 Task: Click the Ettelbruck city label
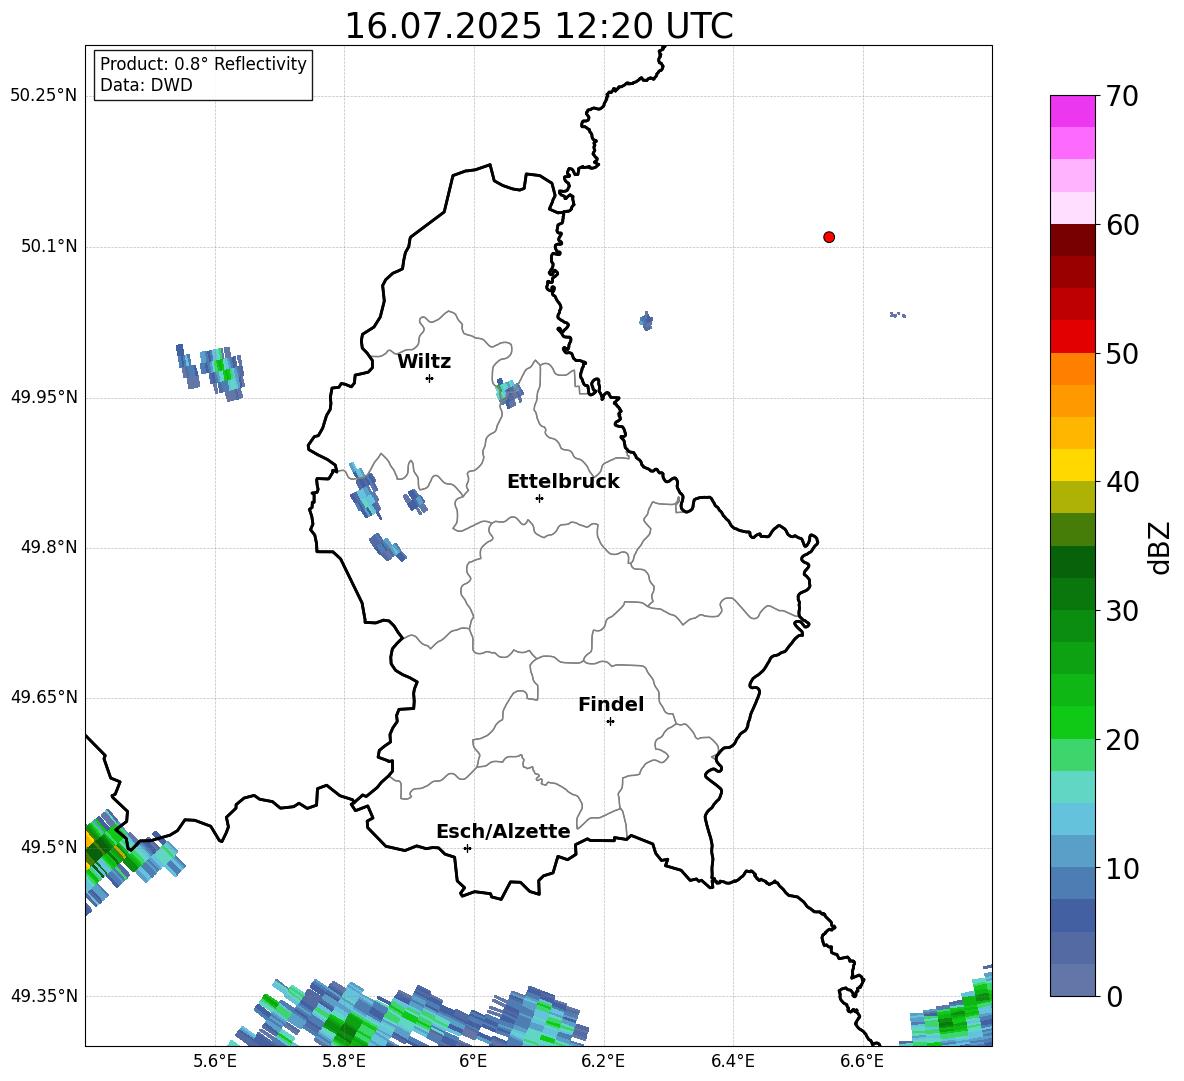(x=563, y=482)
